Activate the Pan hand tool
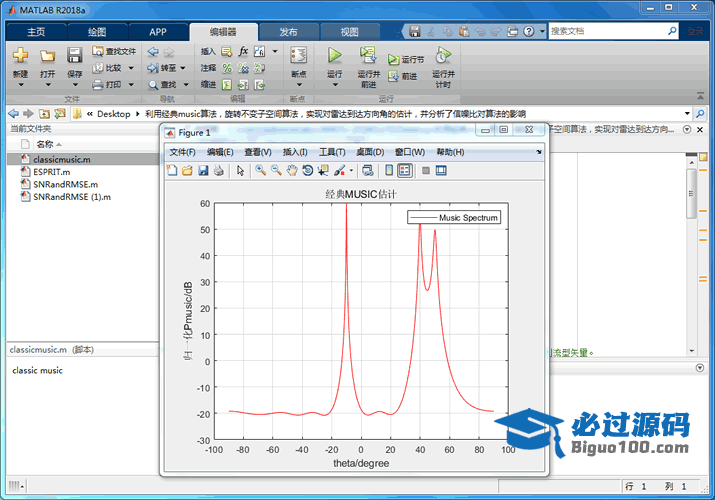 tap(291, 171)
